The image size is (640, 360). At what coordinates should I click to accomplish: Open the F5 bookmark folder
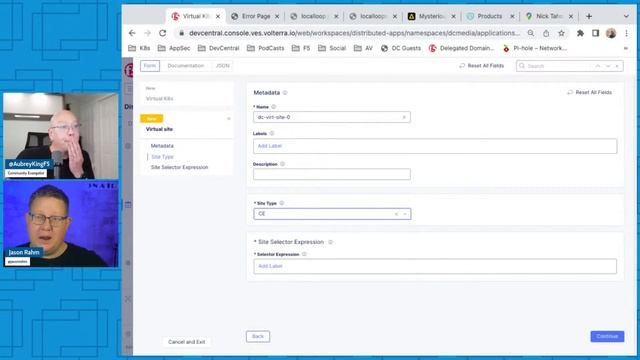click(x=301, y=48)
